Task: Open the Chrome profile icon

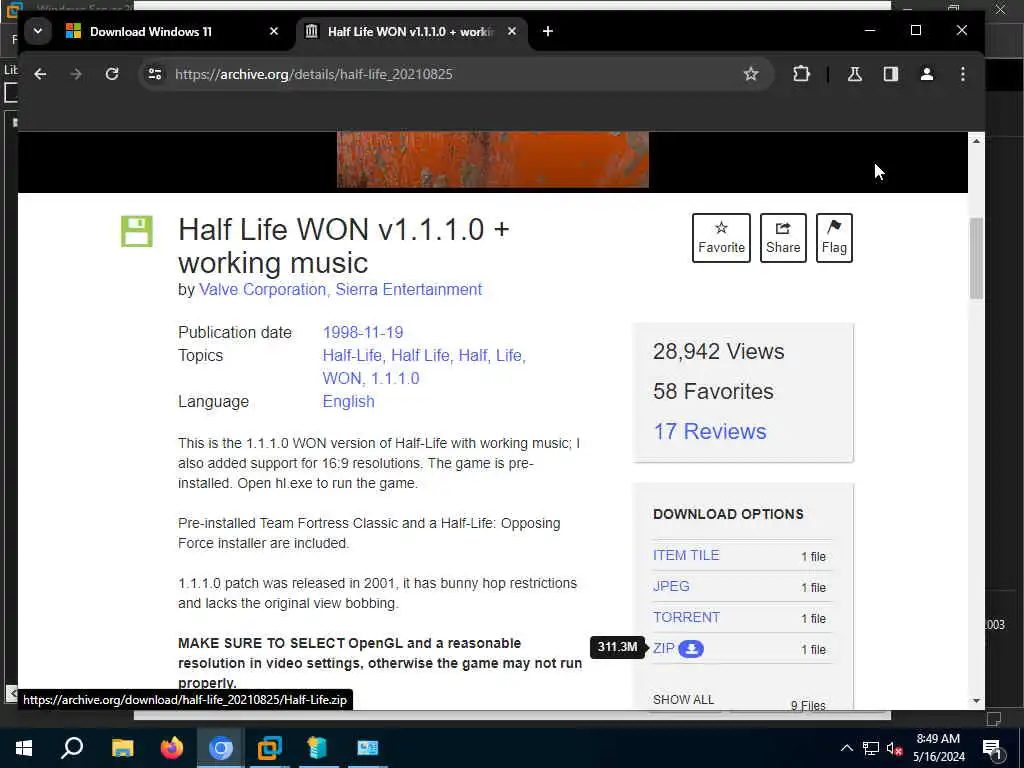Action: tap(927, 74)
